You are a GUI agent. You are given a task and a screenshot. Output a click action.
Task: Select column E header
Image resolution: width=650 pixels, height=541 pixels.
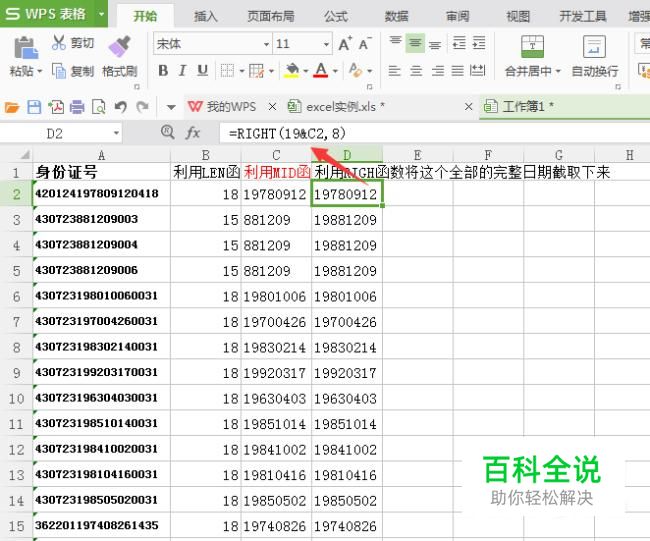point(417,155)
